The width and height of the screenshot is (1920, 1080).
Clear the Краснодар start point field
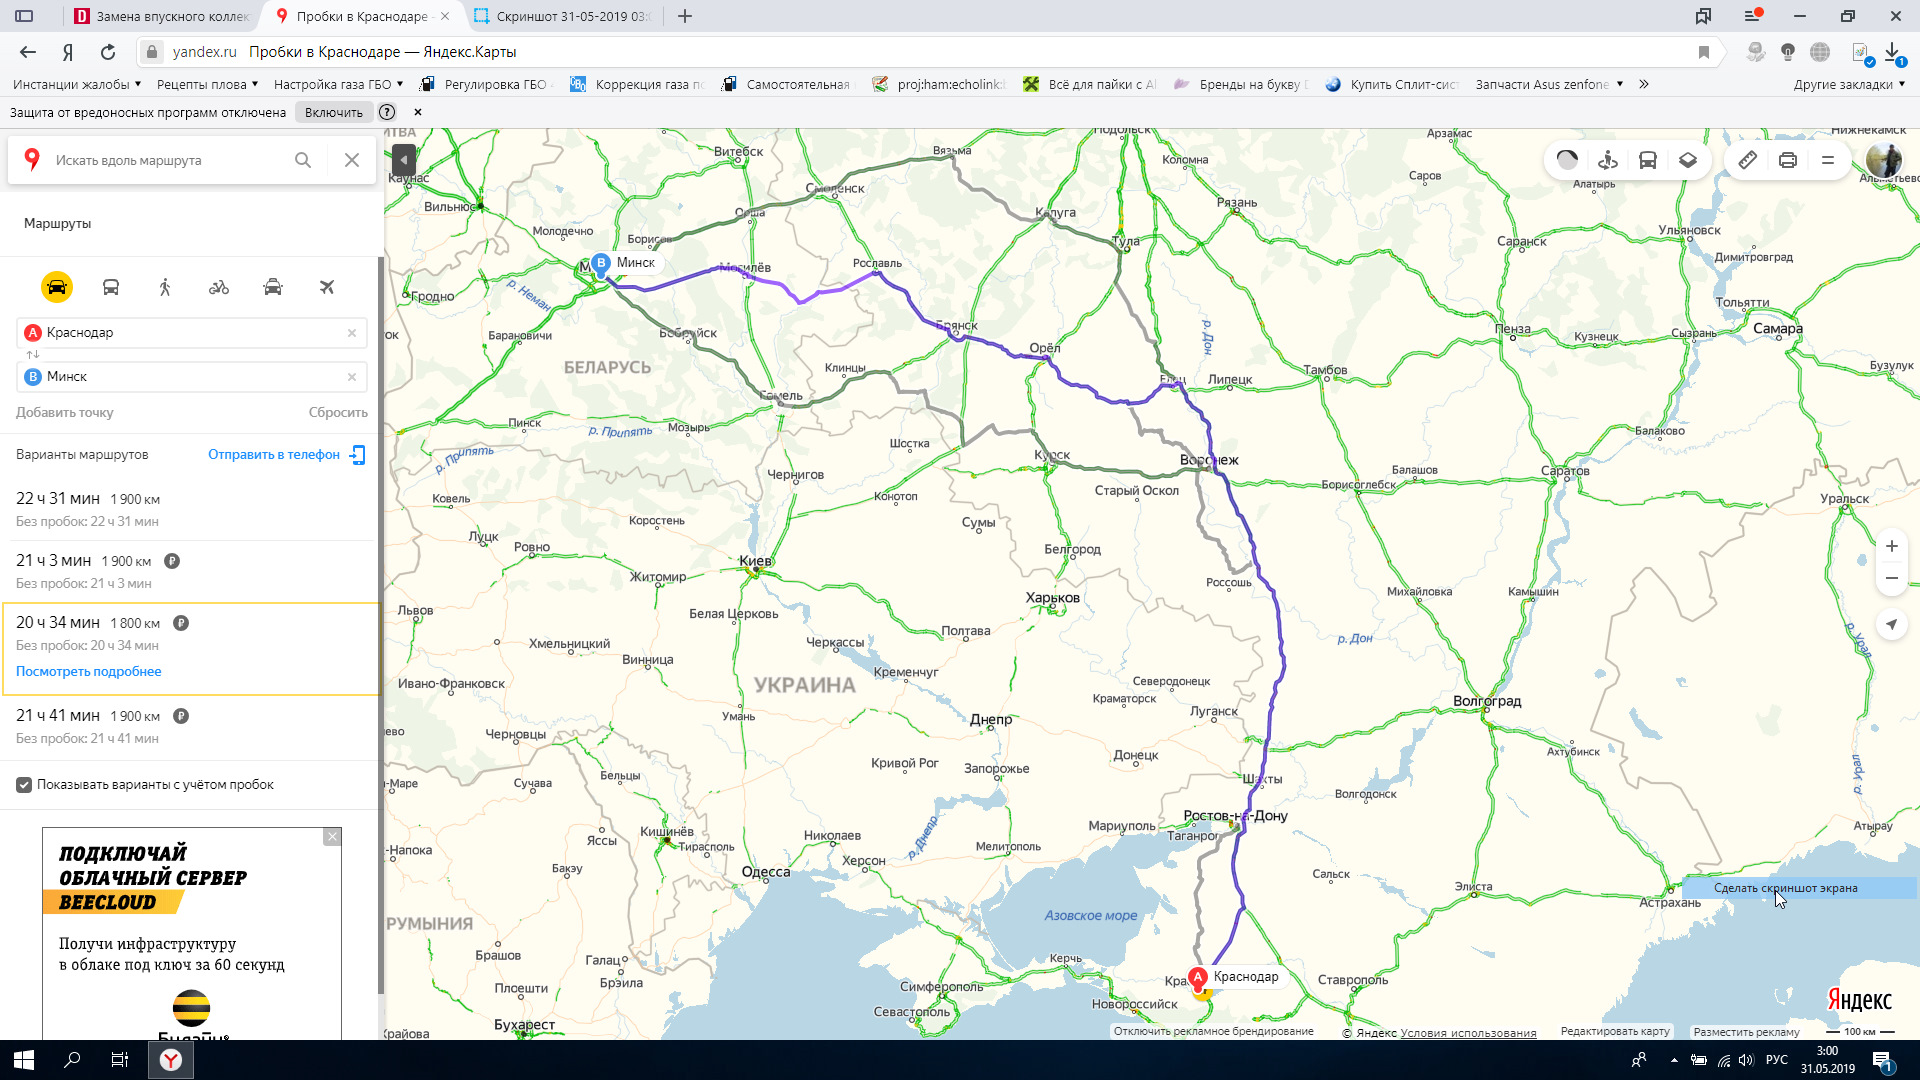(352, 333)
